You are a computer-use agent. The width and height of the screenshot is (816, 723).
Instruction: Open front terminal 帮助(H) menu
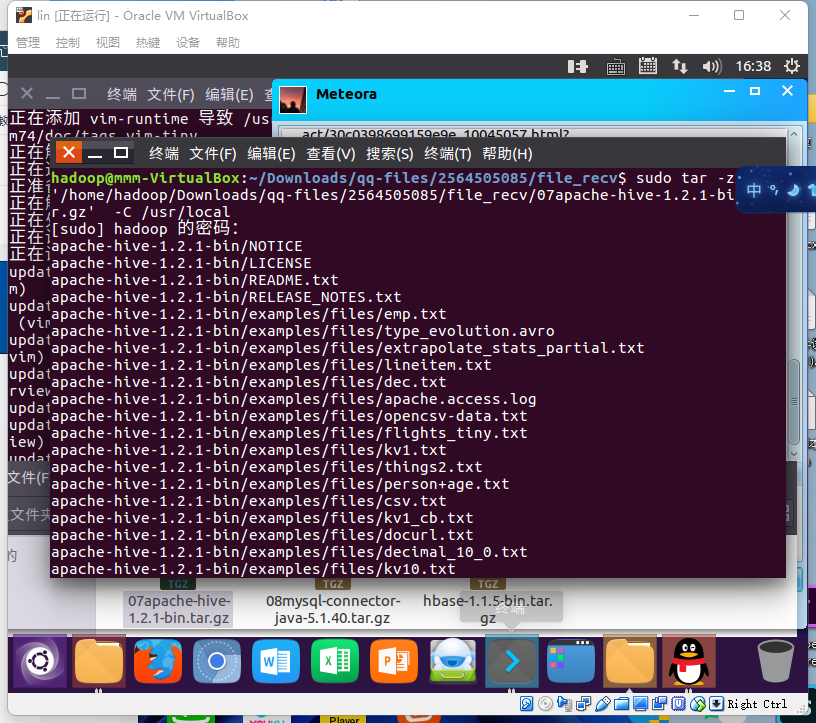[x=507, y=154]
